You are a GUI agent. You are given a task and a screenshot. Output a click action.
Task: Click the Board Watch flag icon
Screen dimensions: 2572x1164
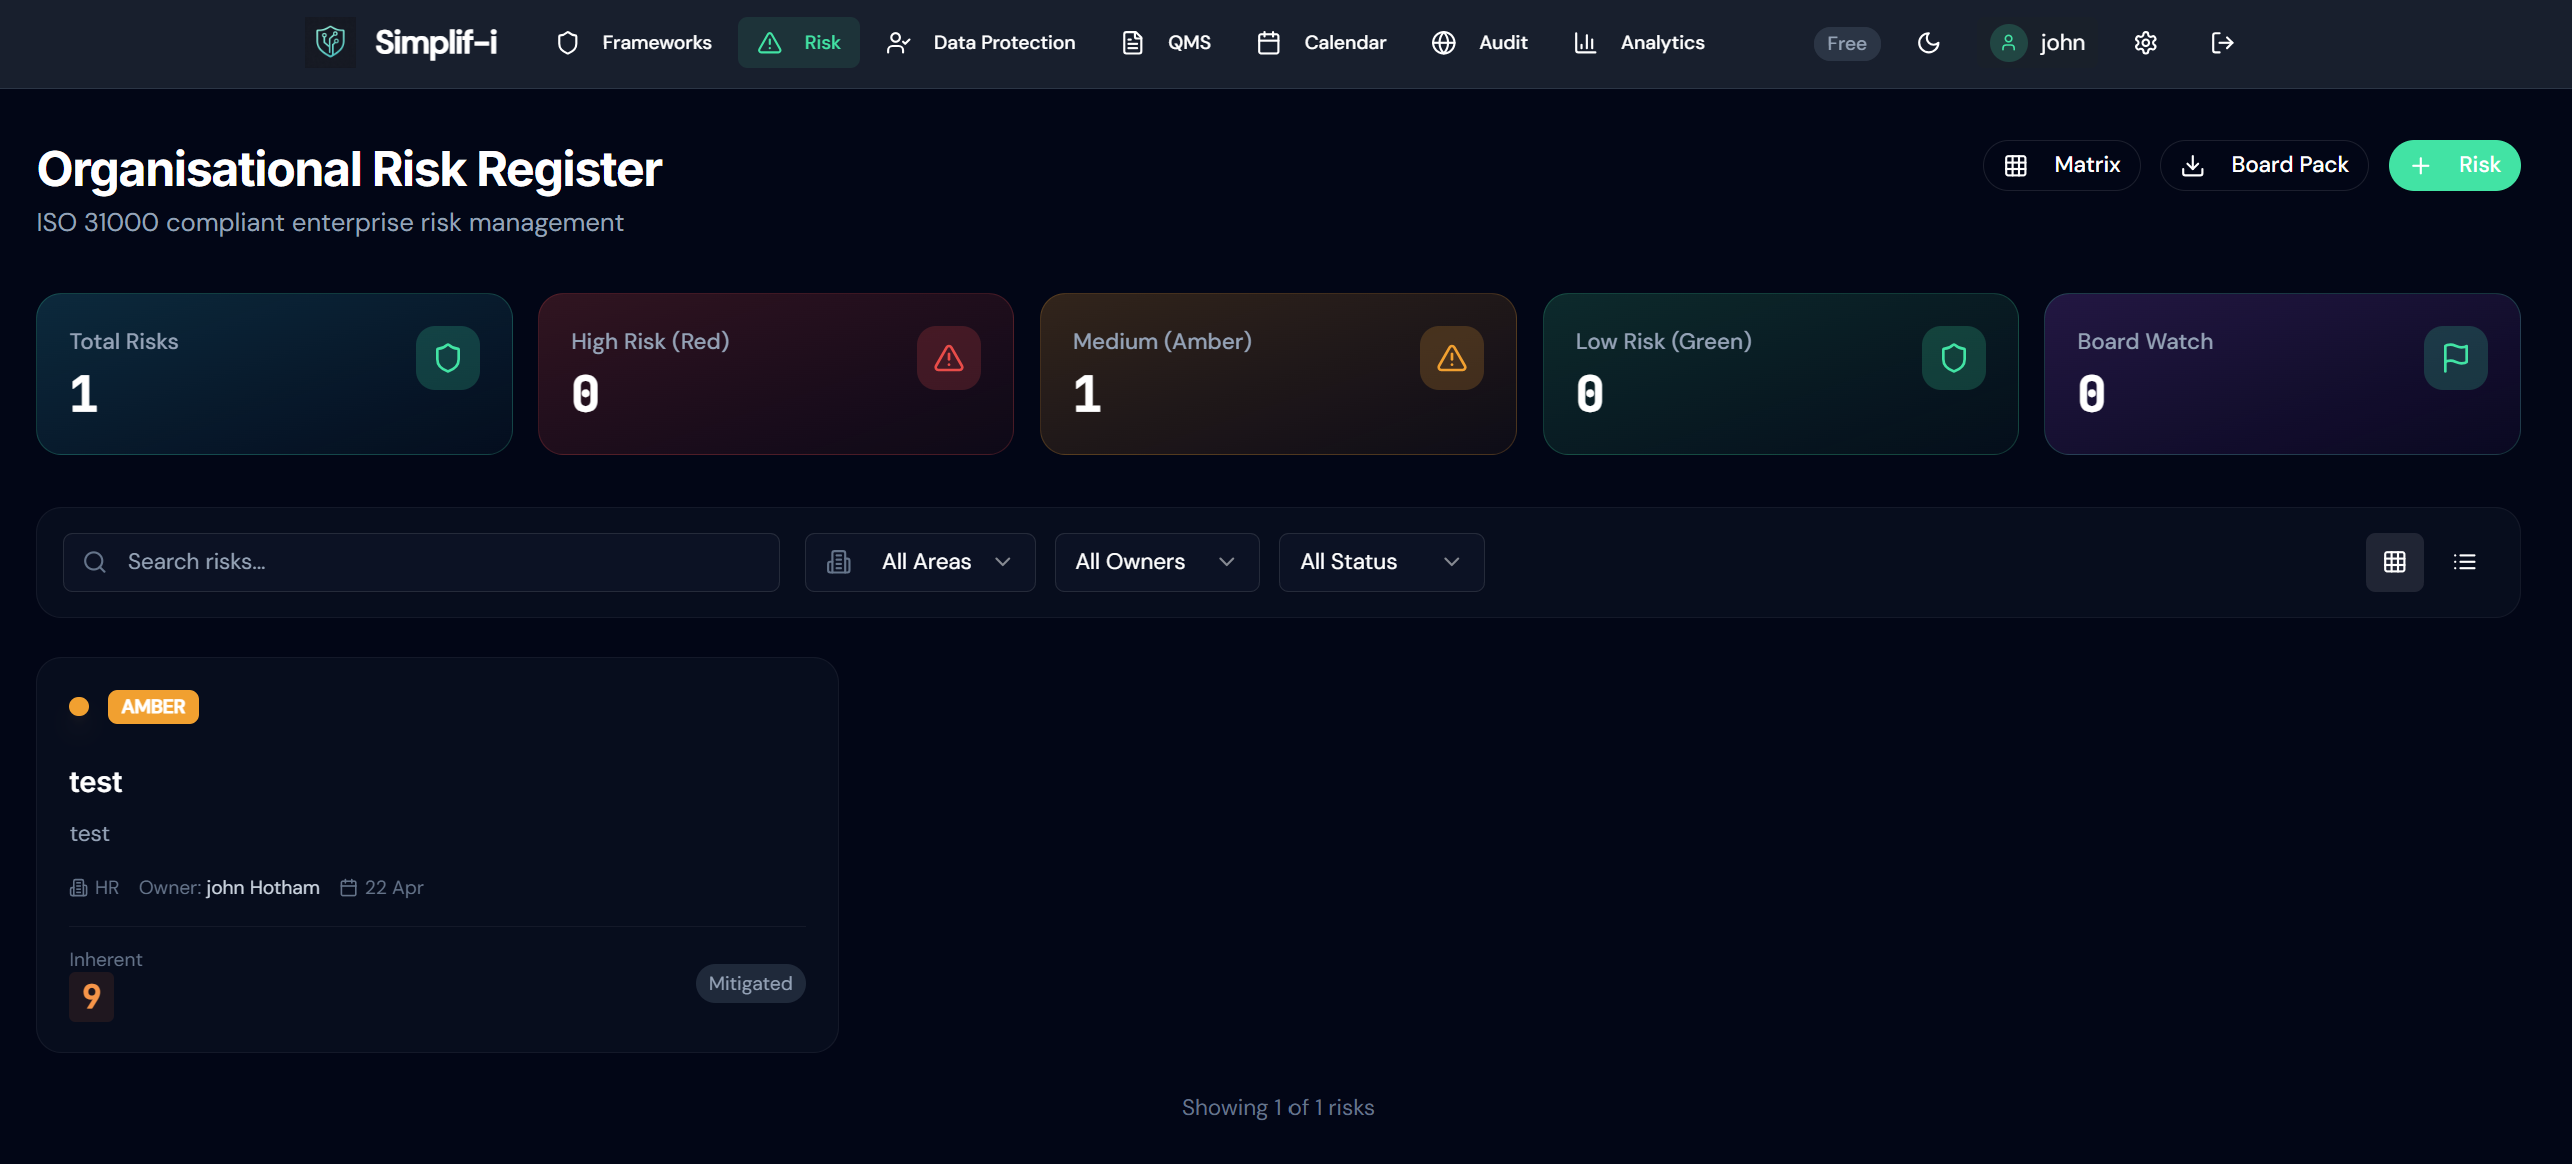click(x=2455, y=358)
